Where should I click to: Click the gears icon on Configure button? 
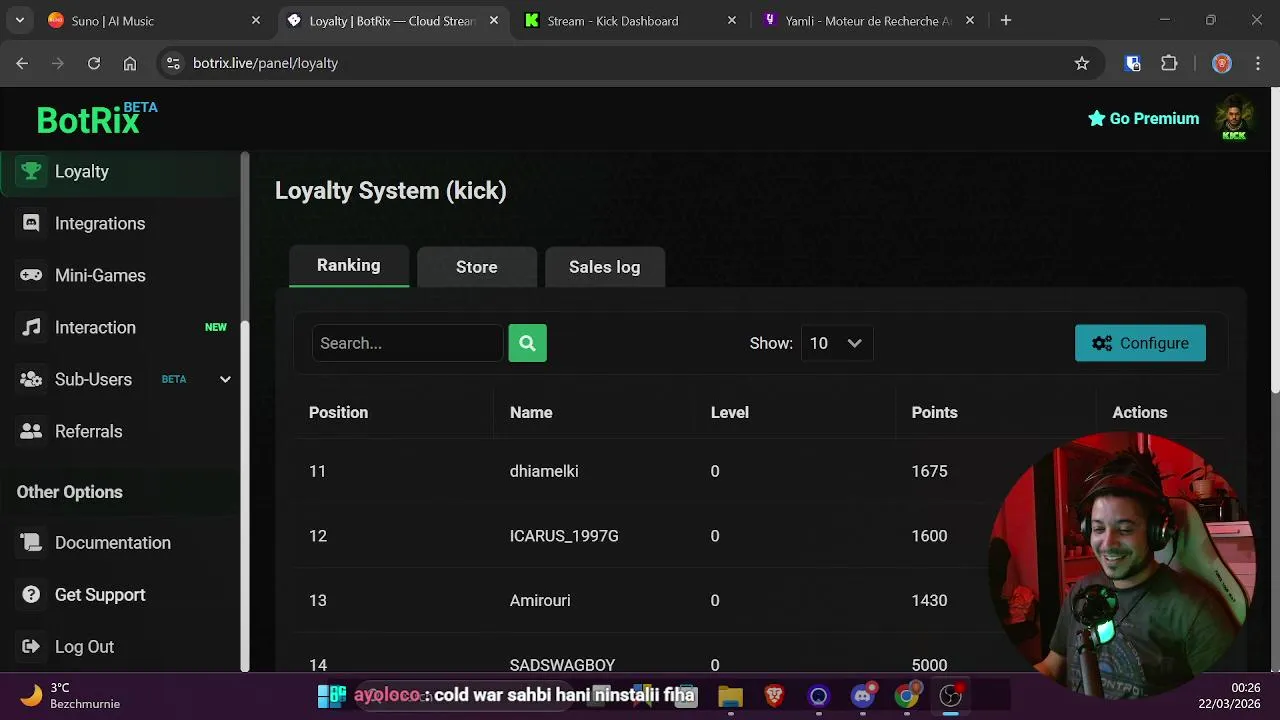tap(1102, 343)
